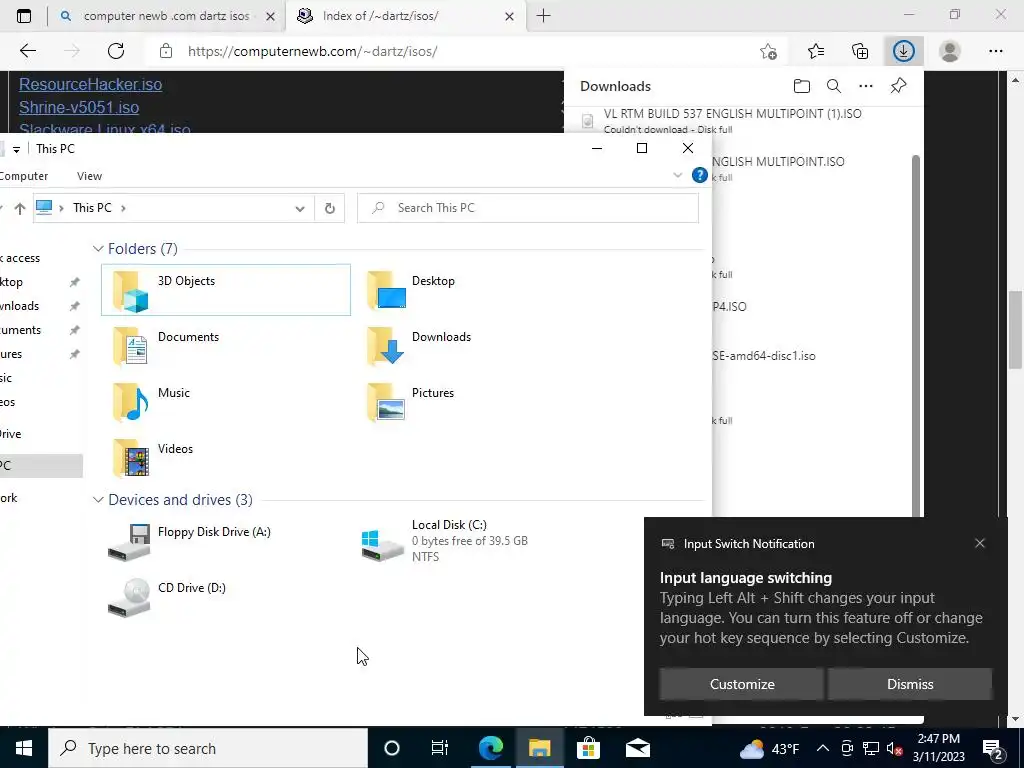Open downloads folder from Downloads panel

[x=802, y=86]
